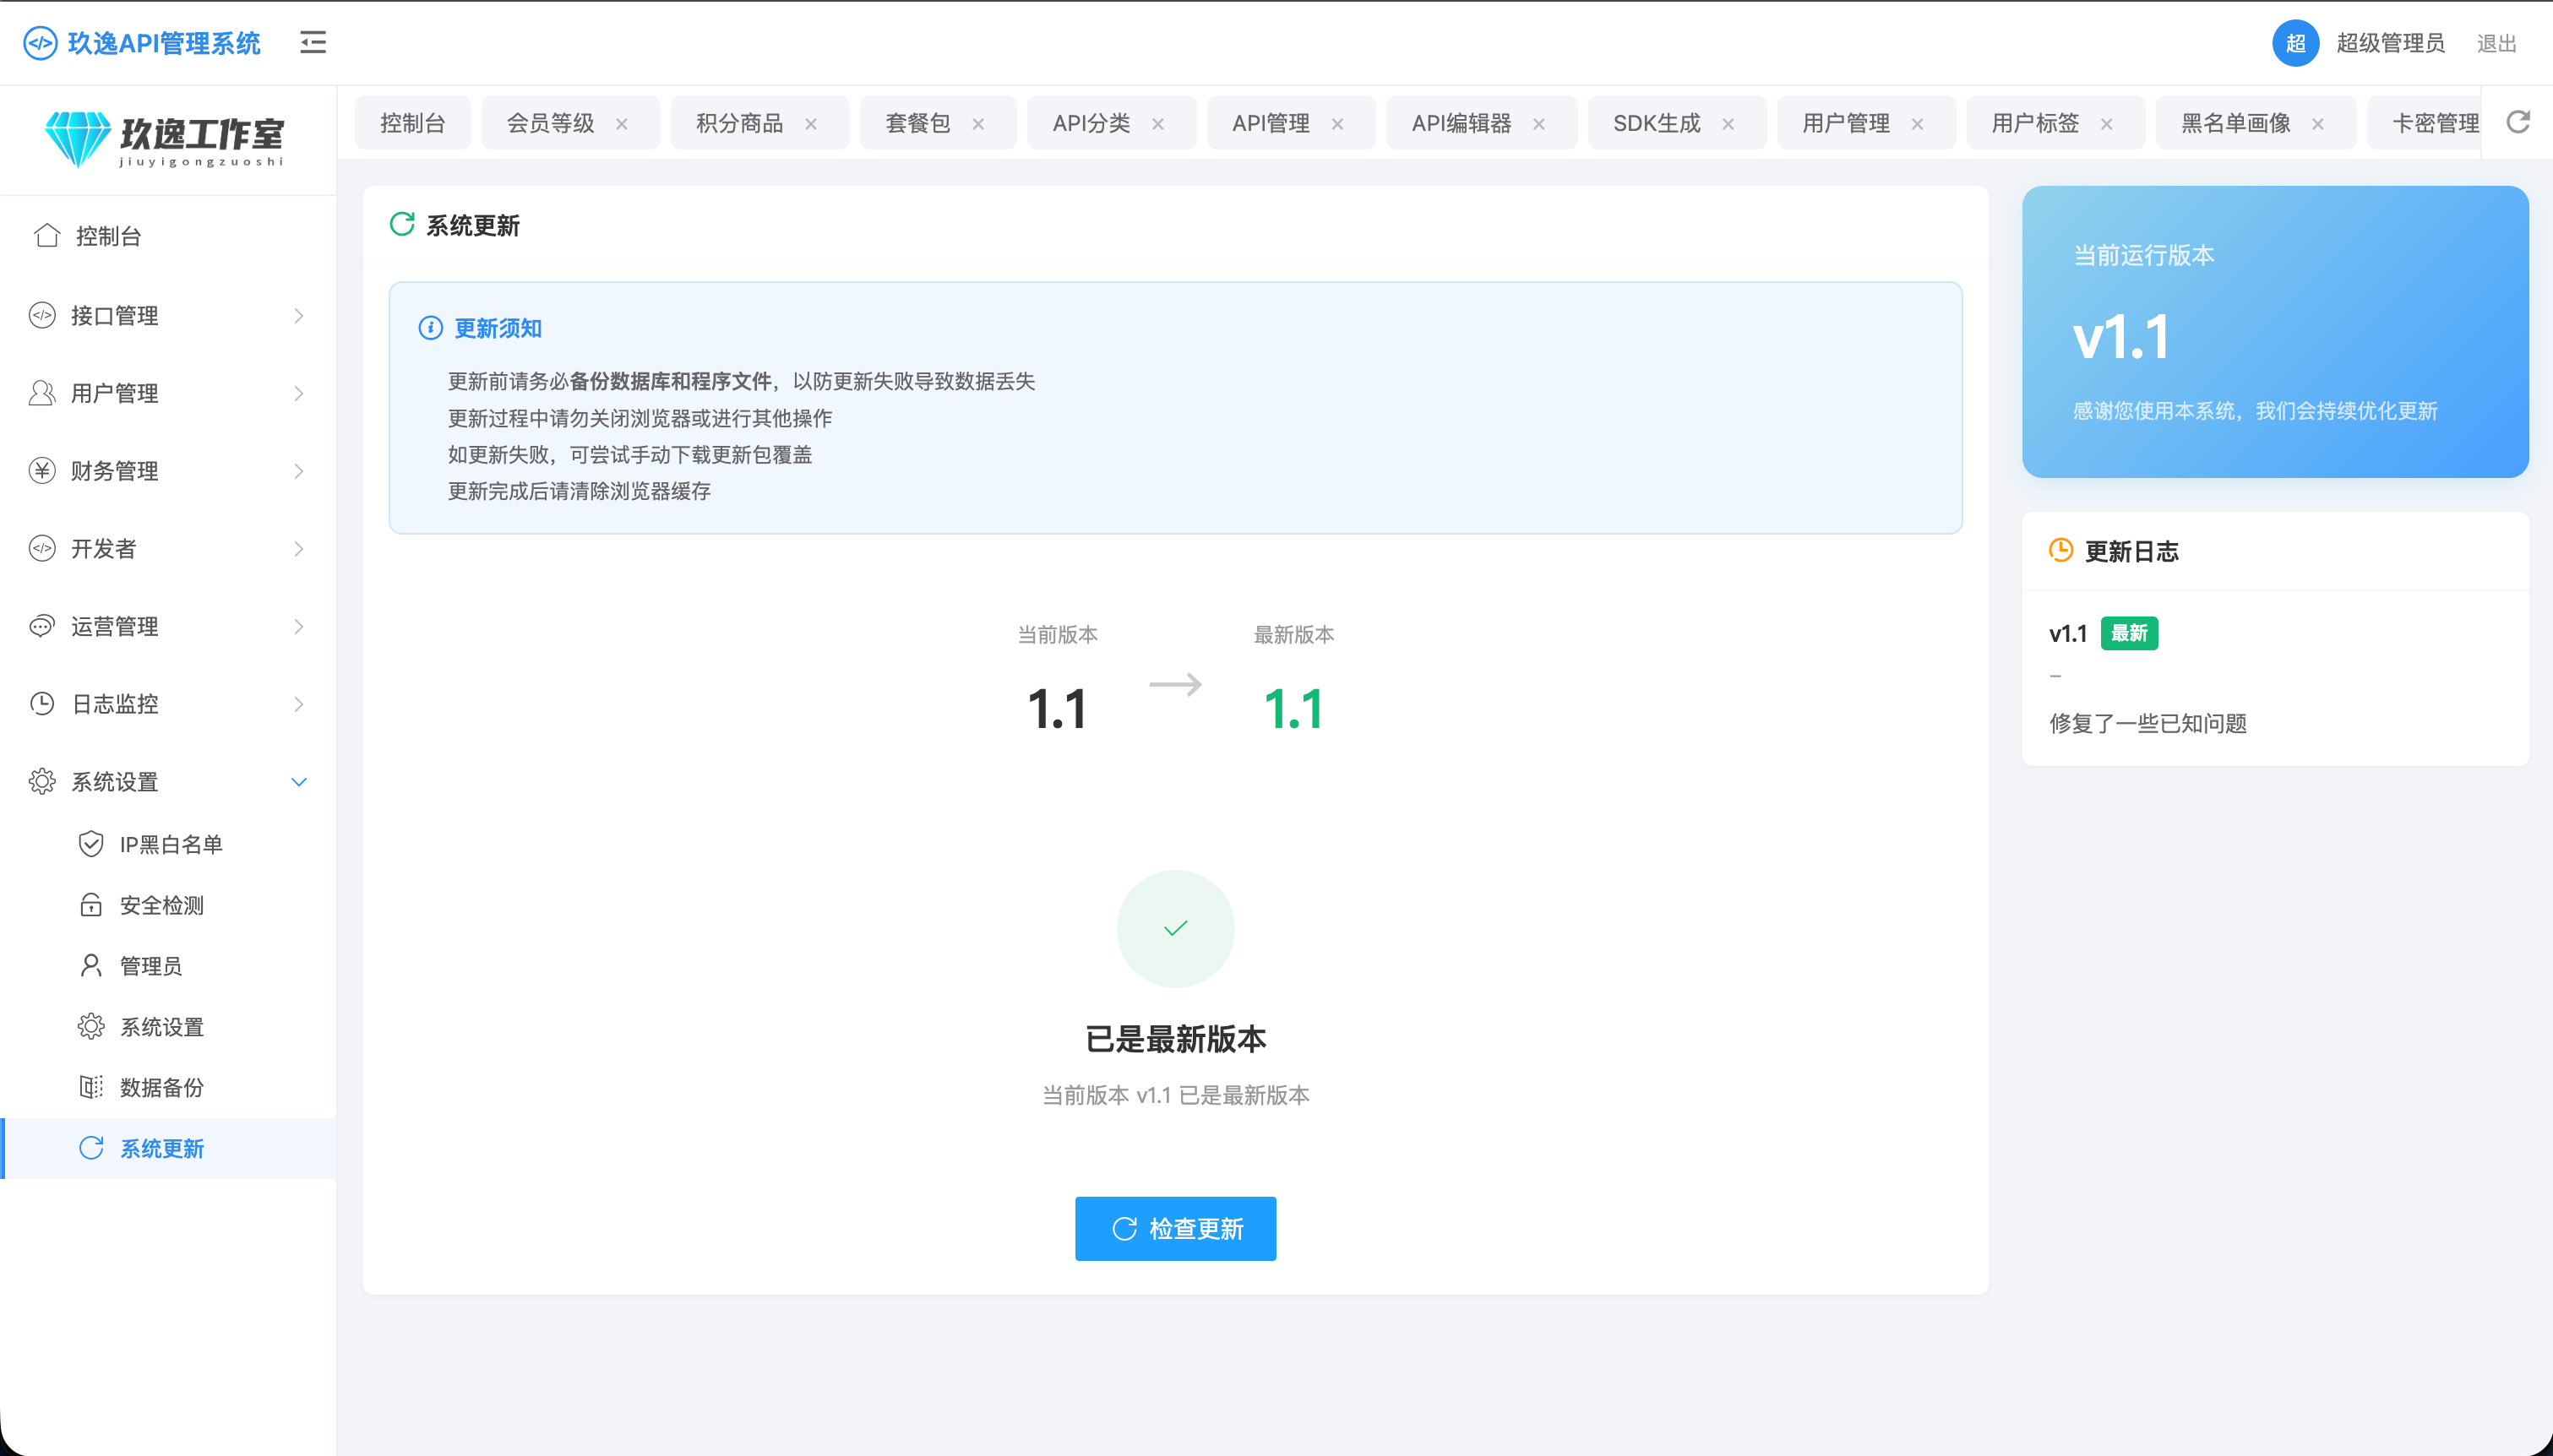
Task: Click the 管理员 person icon
Action: click(x=91, y=965)
